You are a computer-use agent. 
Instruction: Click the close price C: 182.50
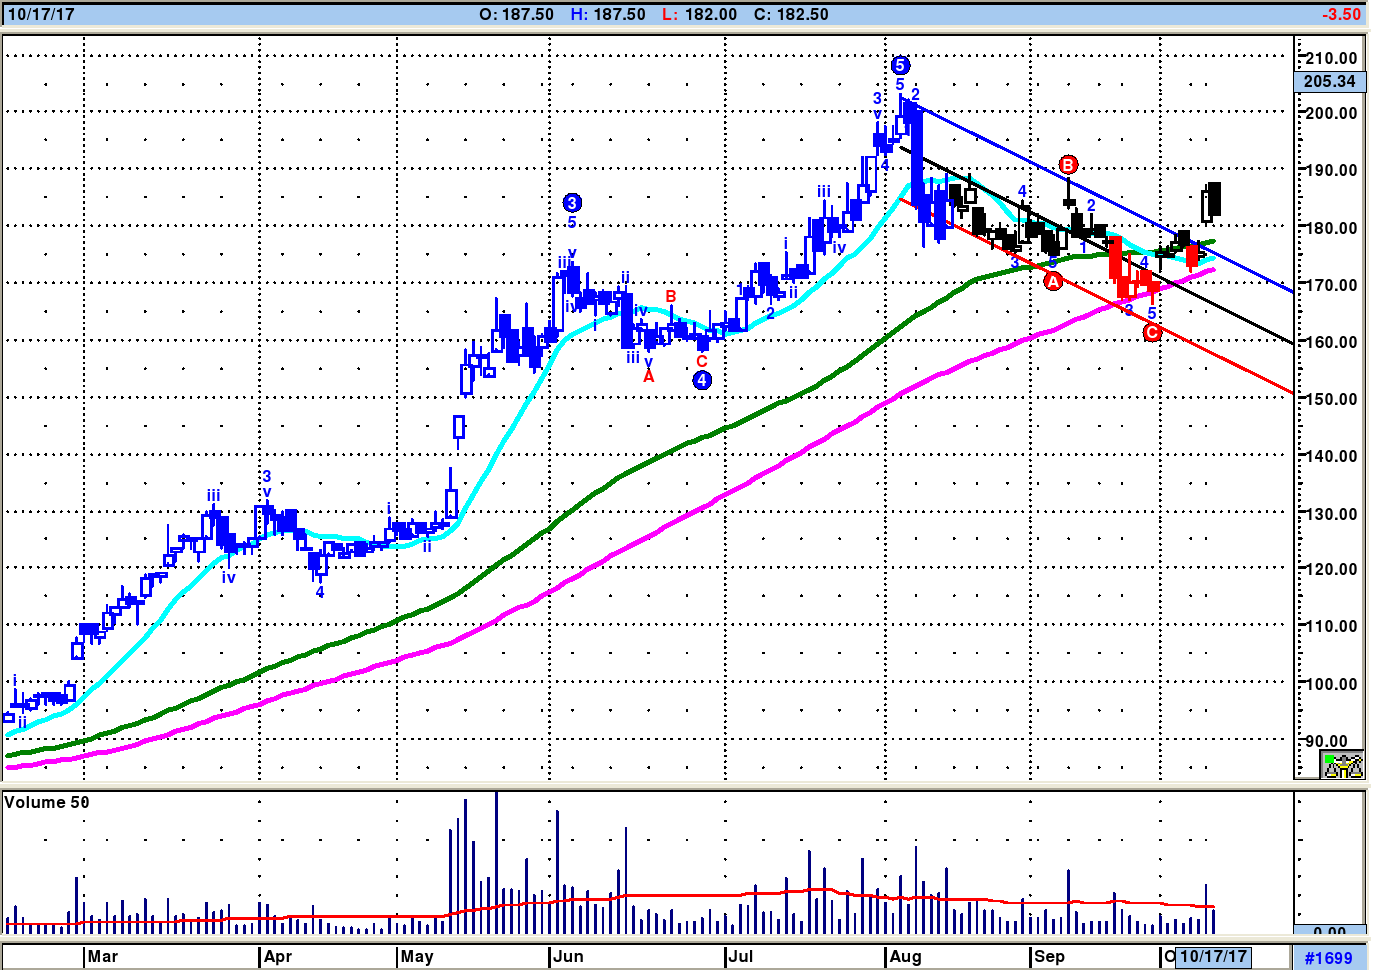(791, 14)
